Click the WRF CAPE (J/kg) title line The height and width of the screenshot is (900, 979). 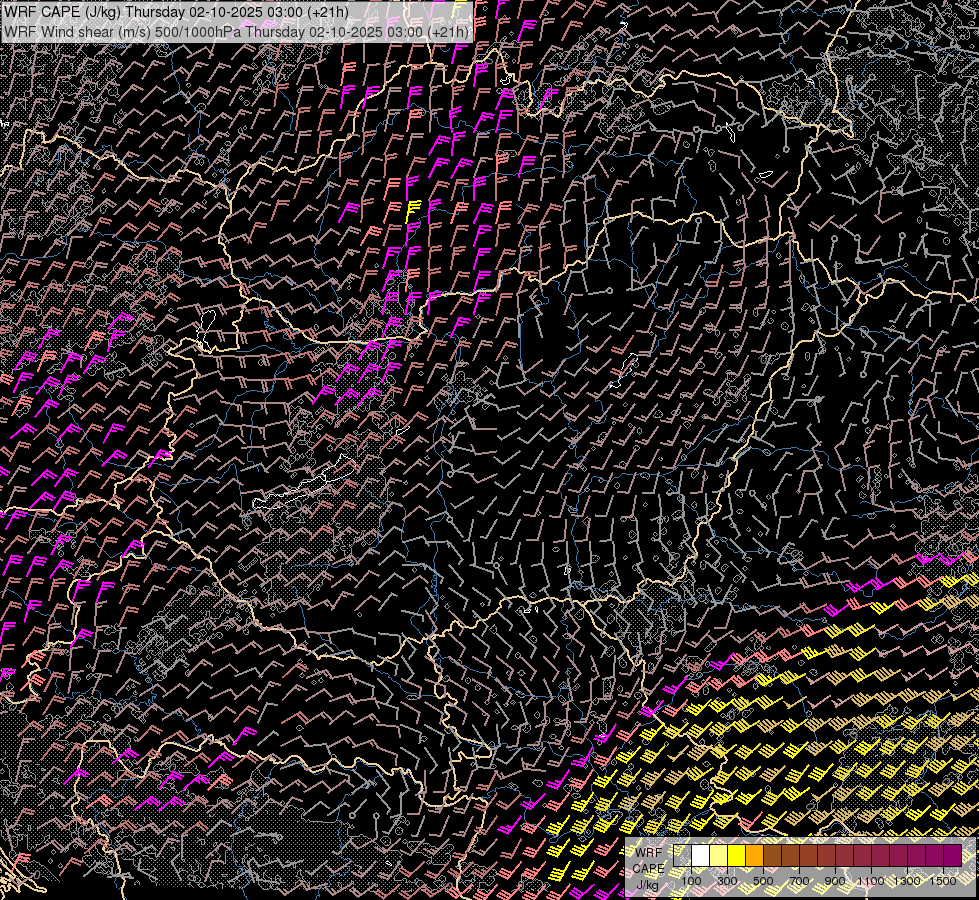pyautogui.click(x=176, y=12)
